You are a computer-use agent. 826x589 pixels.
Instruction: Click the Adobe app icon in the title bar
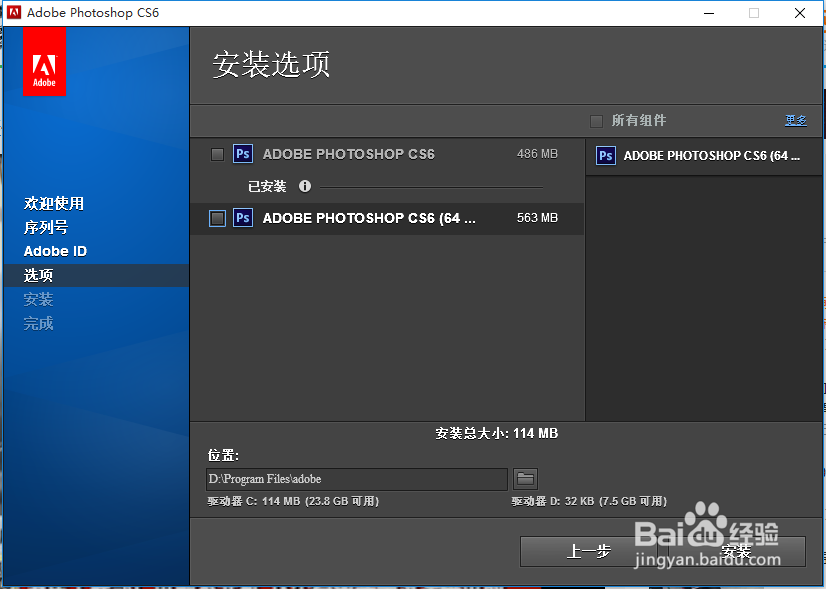tap(14, 13)
